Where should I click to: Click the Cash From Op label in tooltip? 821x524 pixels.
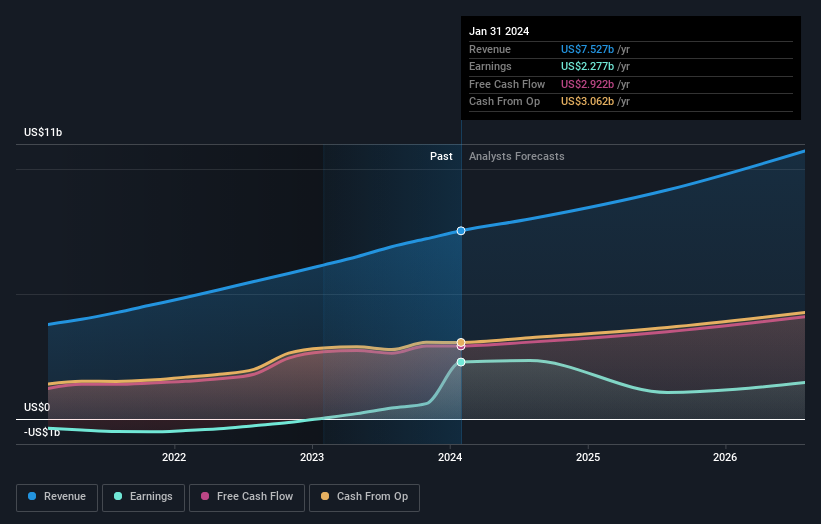point(504,102)
